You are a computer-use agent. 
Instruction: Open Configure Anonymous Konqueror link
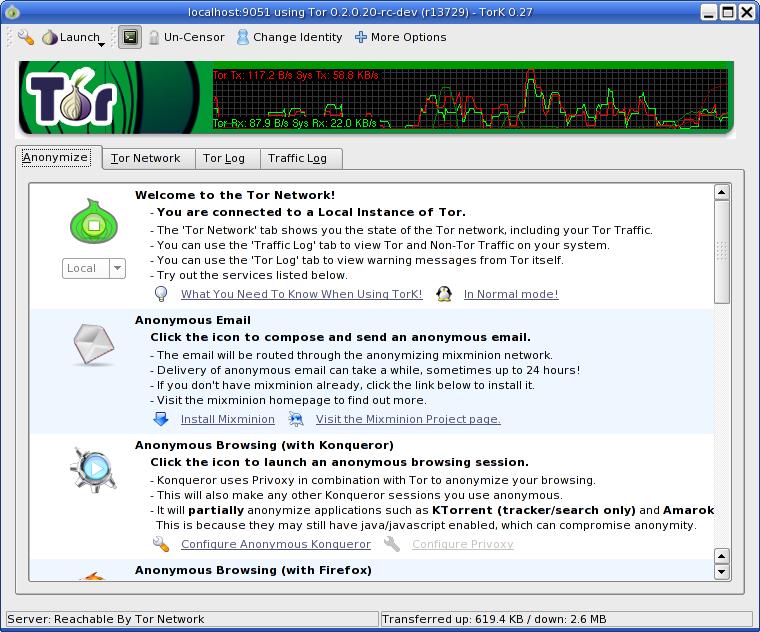pos(276,544)
